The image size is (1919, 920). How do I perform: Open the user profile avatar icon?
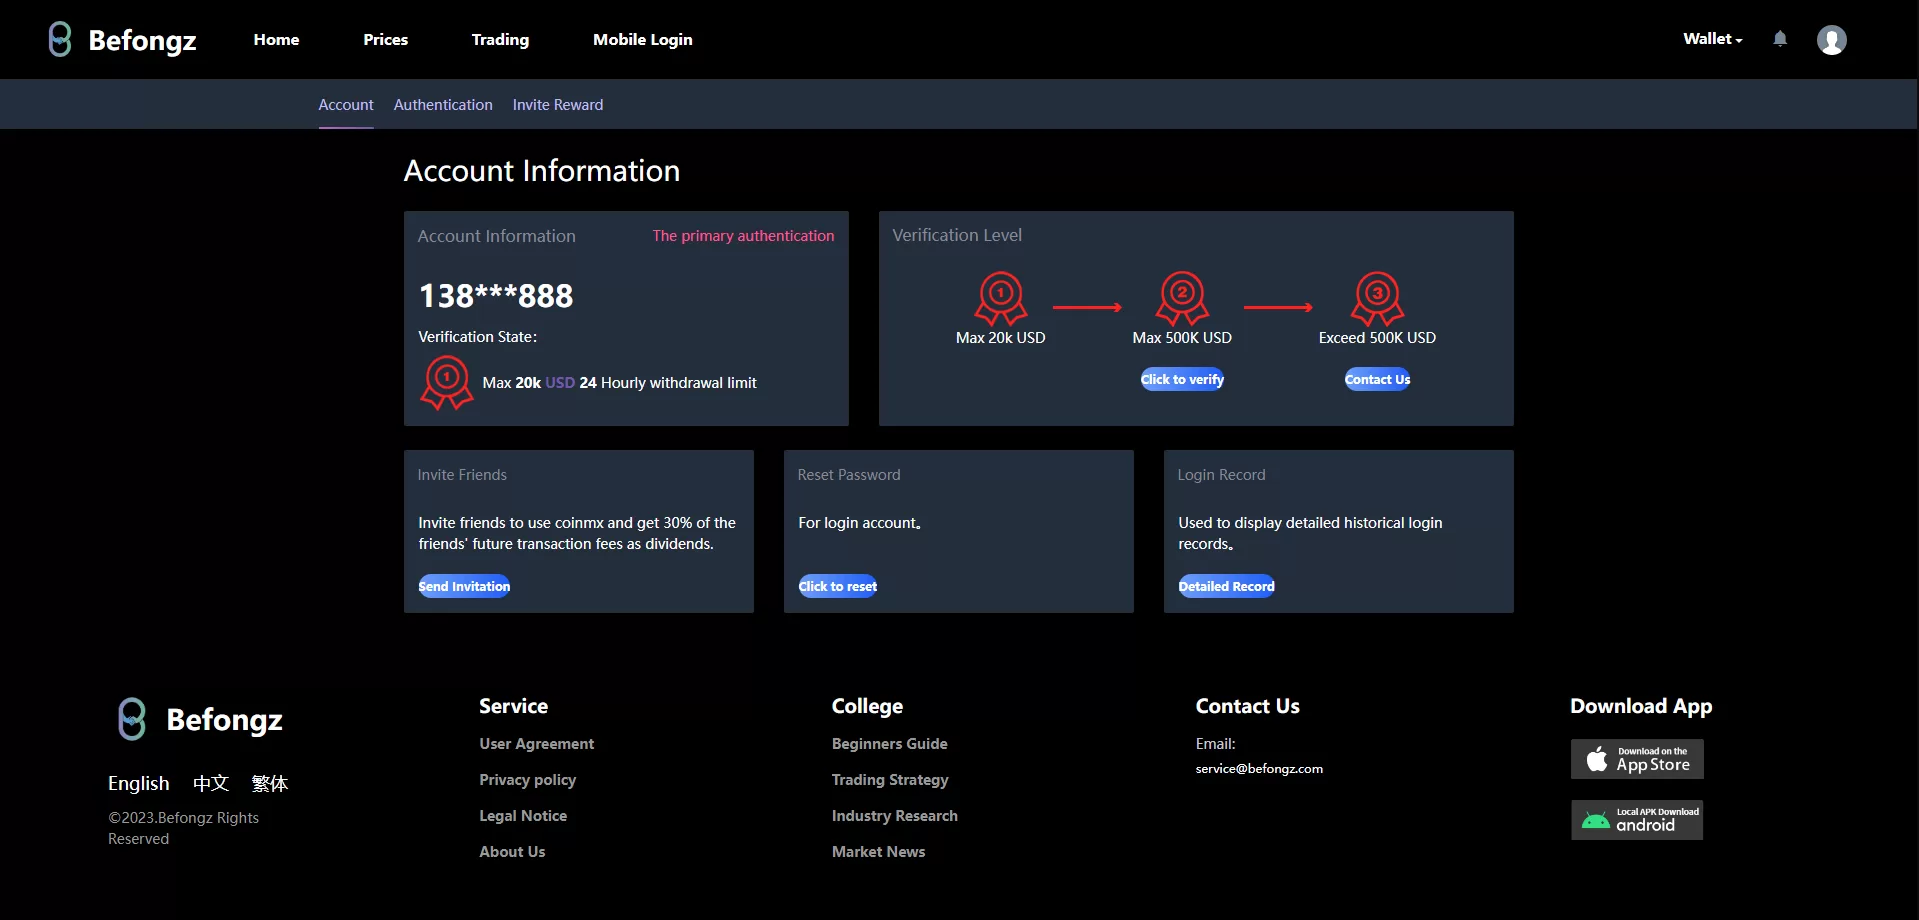(x=1831, y=40)
